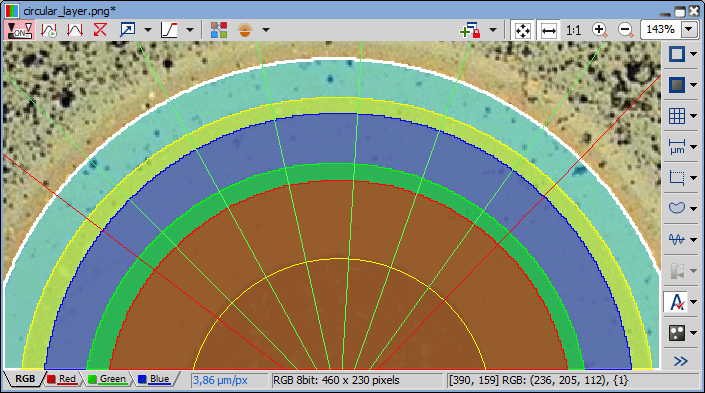705x393 pixels.
Task: Click the zoom out magnifier
Action: [x=626, y=30]
